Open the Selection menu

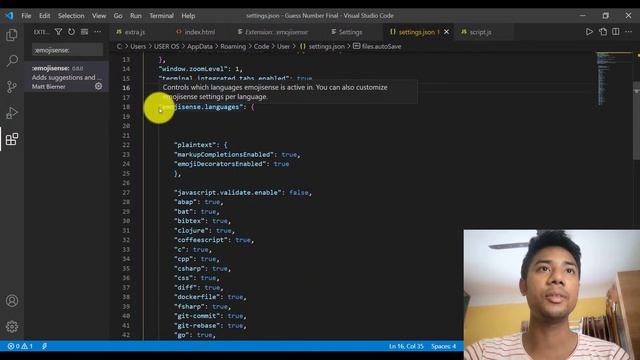pyautogui.click(x=71, y=16)
